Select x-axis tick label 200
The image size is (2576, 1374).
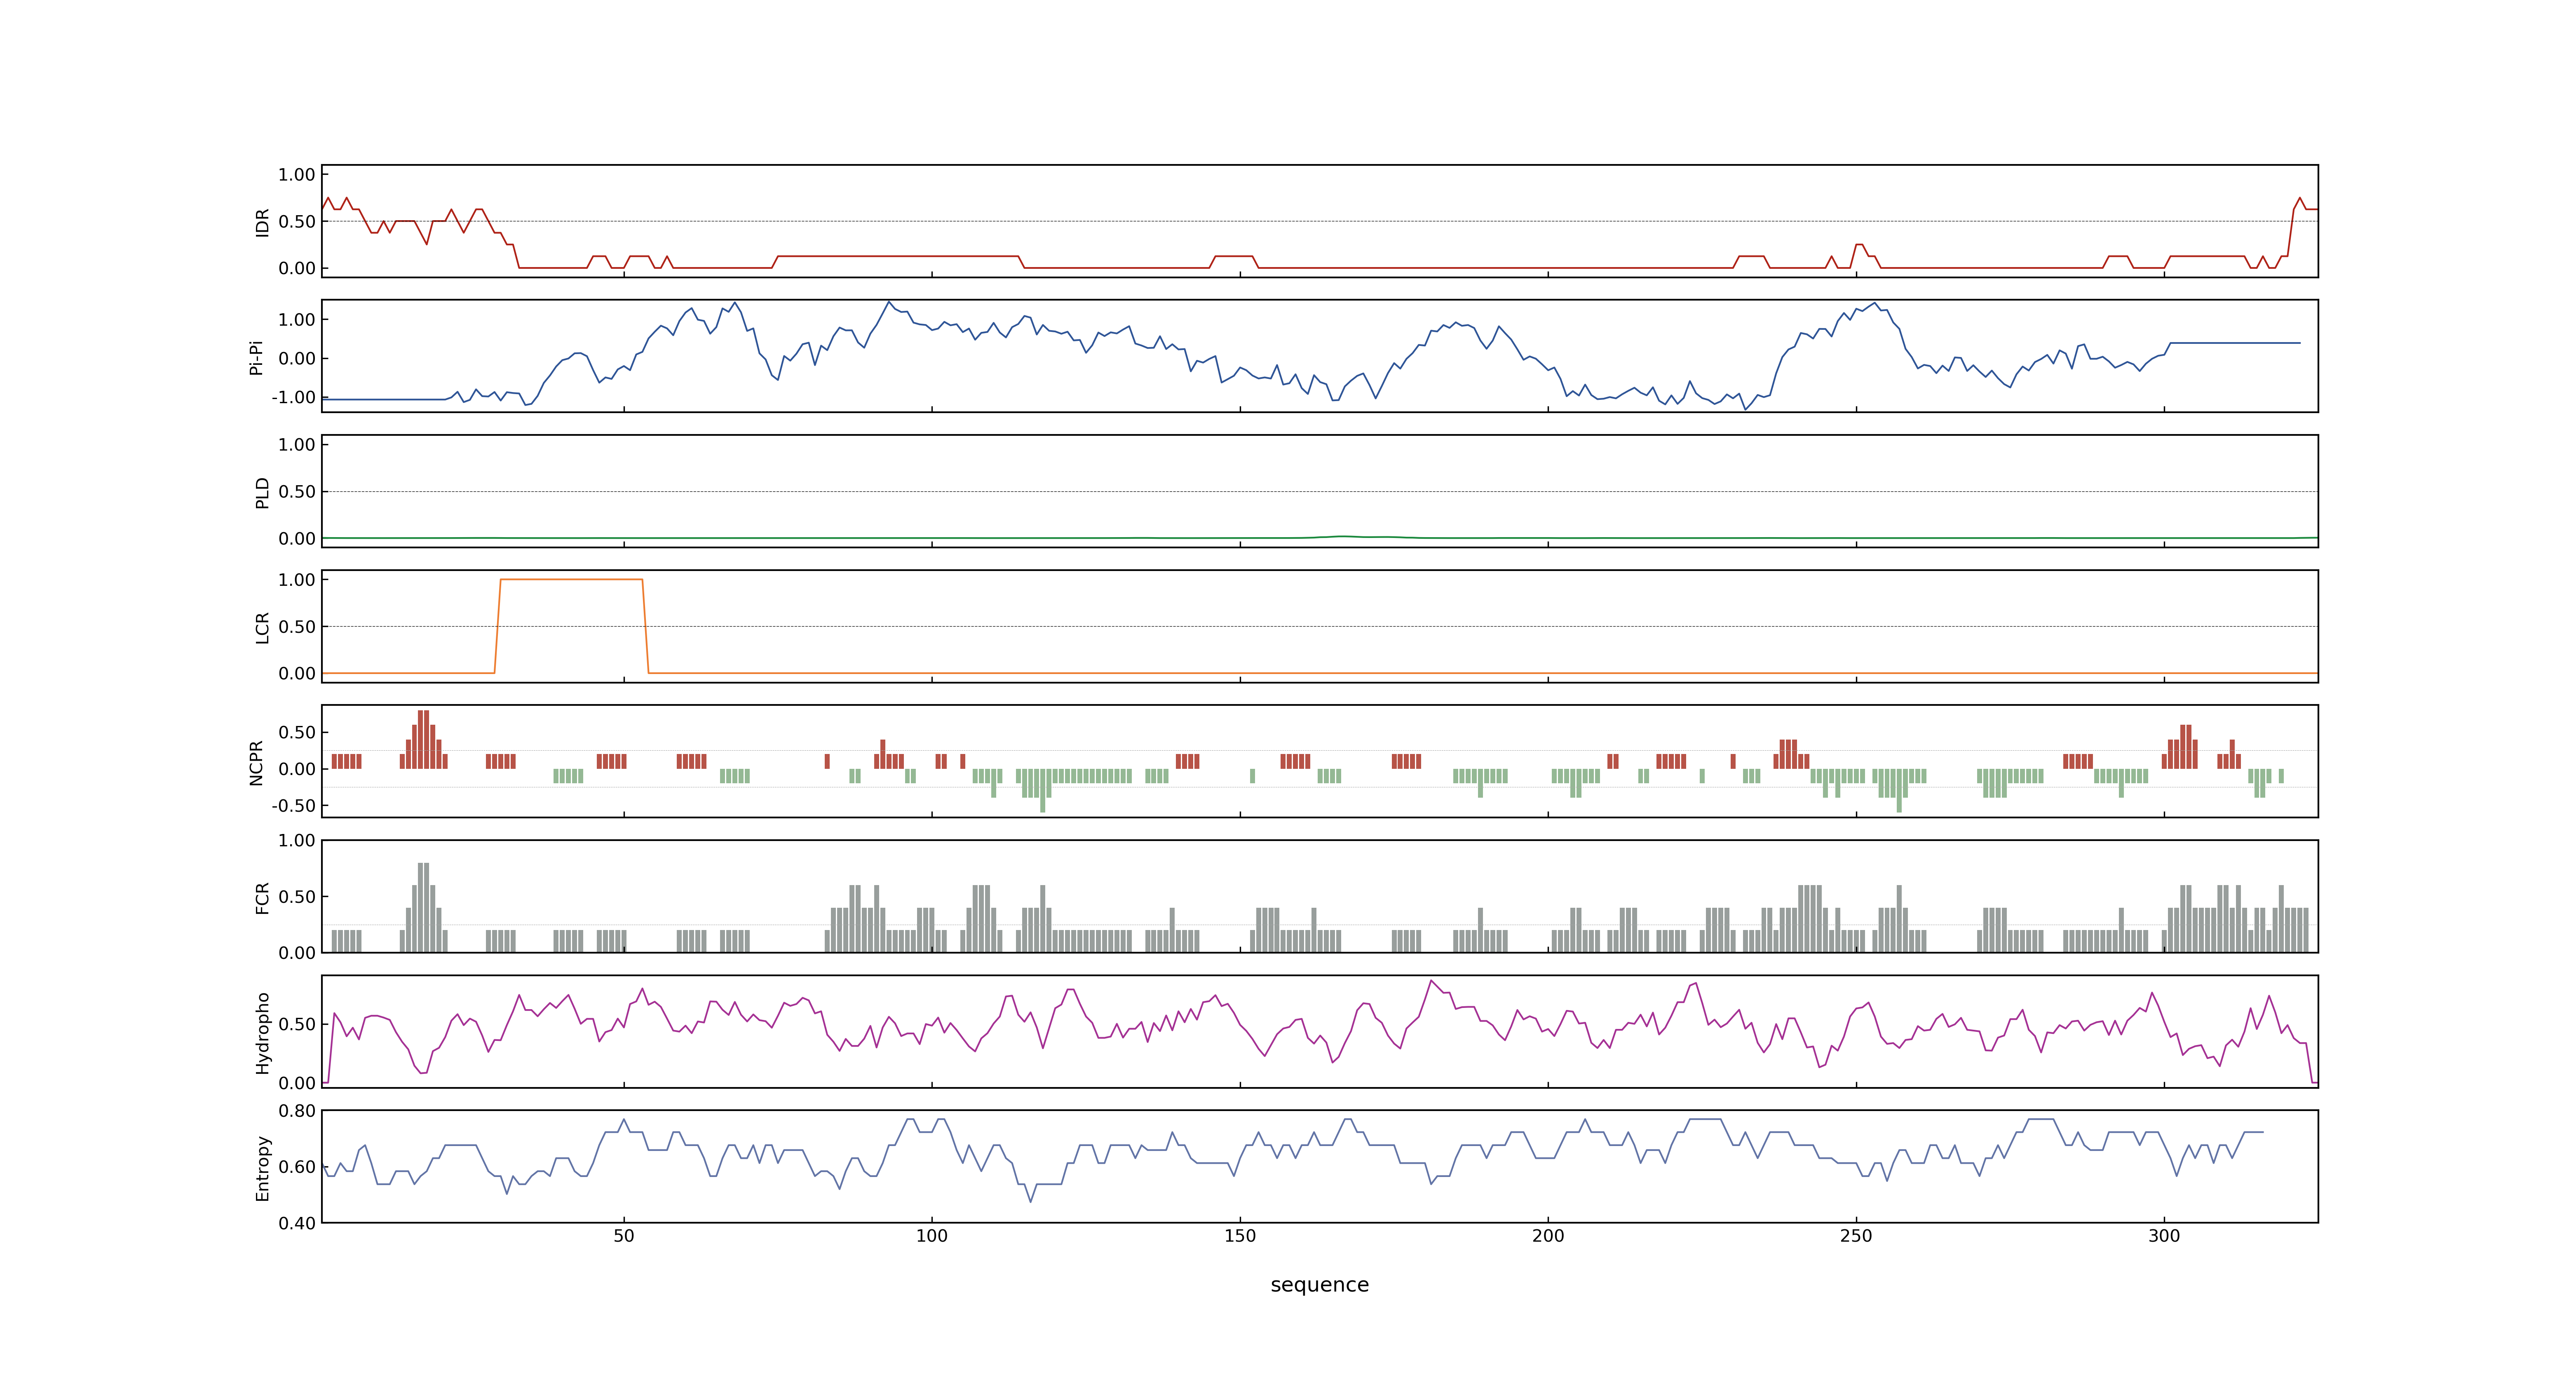[1548, 1236]
